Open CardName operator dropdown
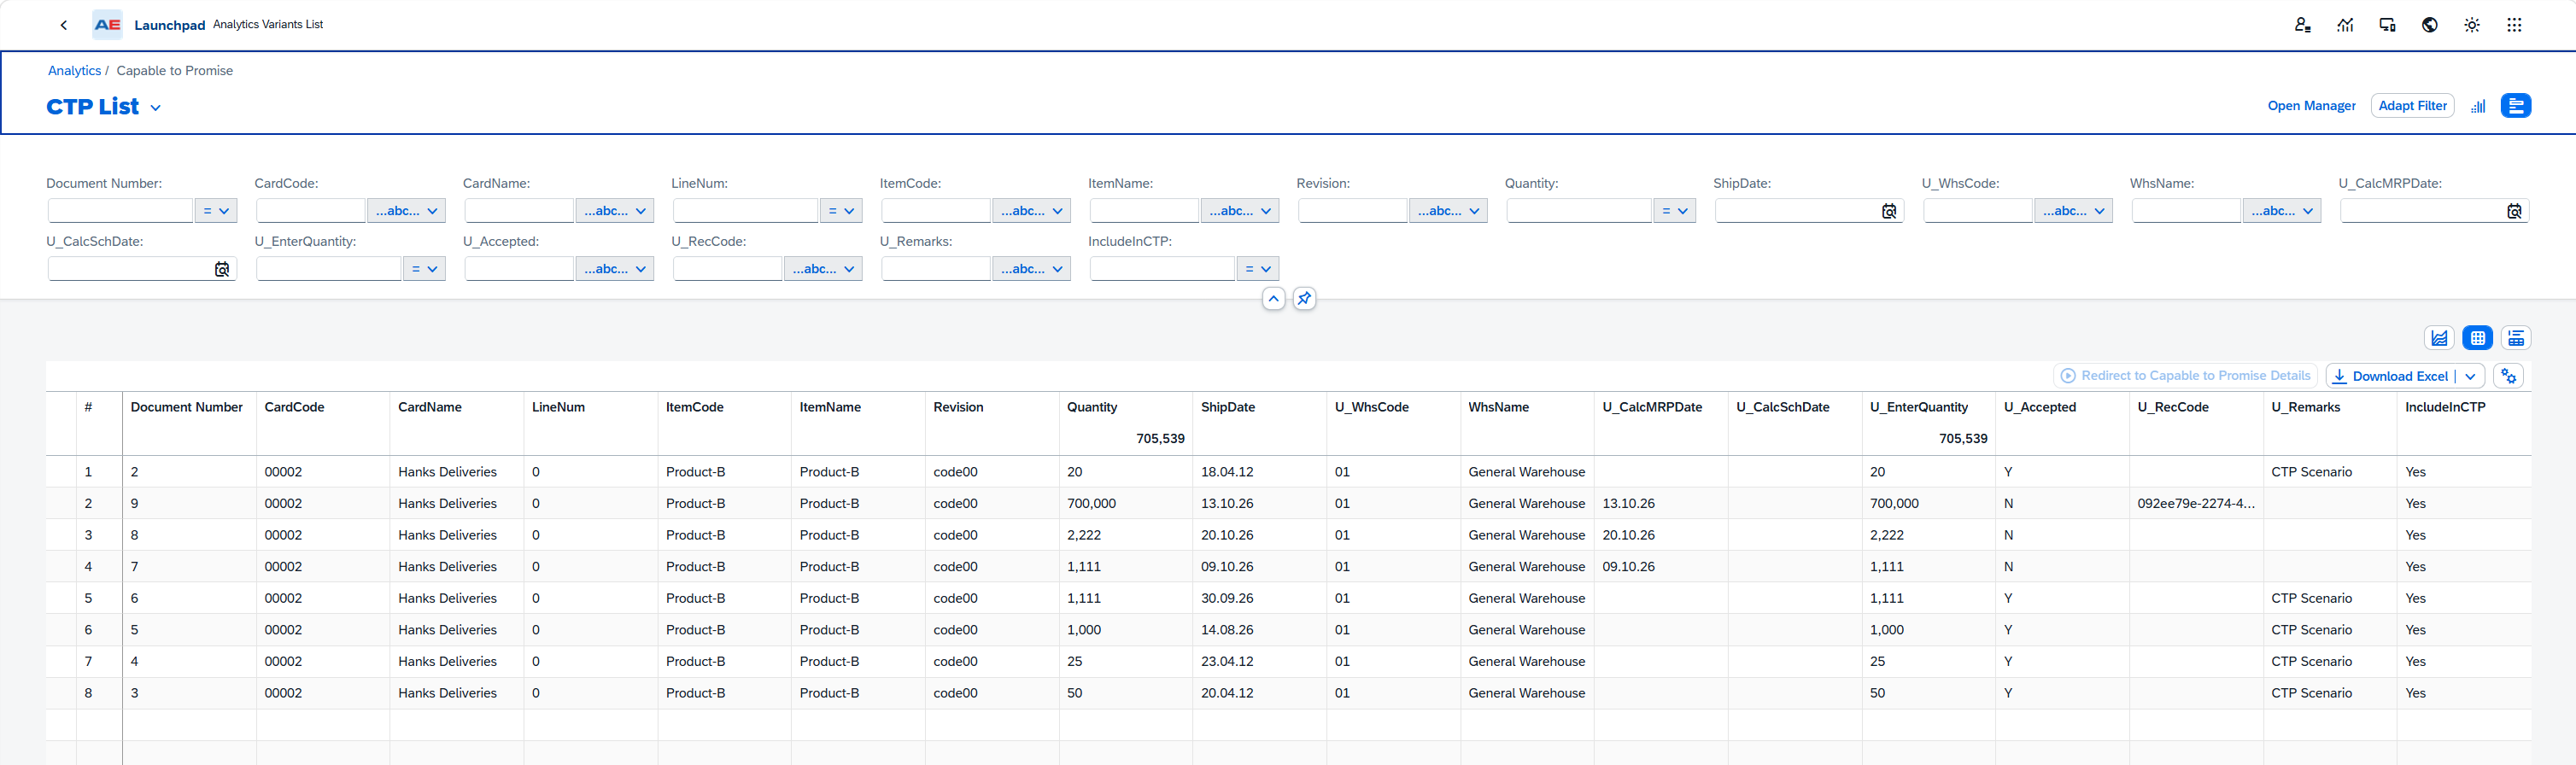This screenshot has width=2576, height=765. tap(615, 211)
